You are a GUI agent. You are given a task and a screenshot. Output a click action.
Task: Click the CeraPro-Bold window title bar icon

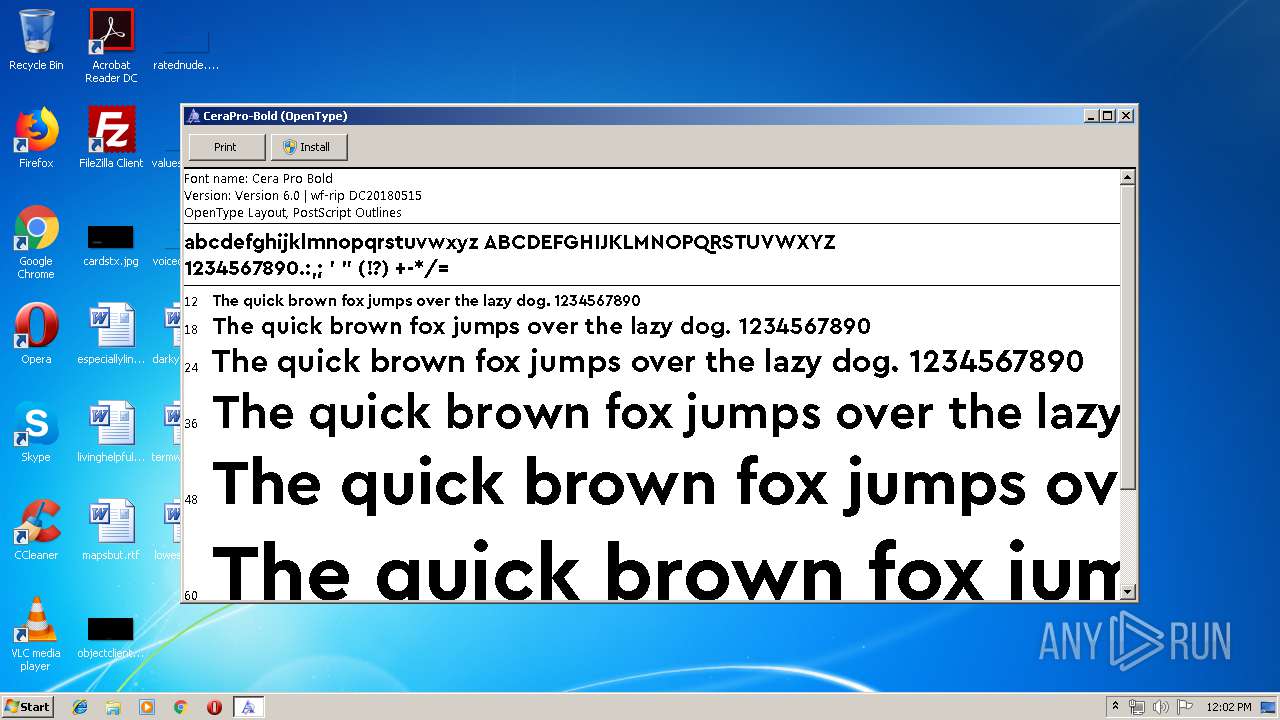point(194,116)
